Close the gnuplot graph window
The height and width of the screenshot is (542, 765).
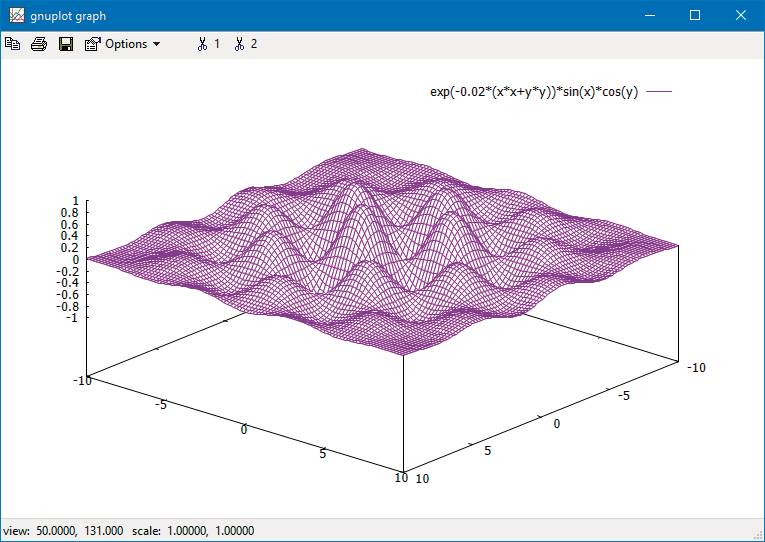click(x=741, y=16)
